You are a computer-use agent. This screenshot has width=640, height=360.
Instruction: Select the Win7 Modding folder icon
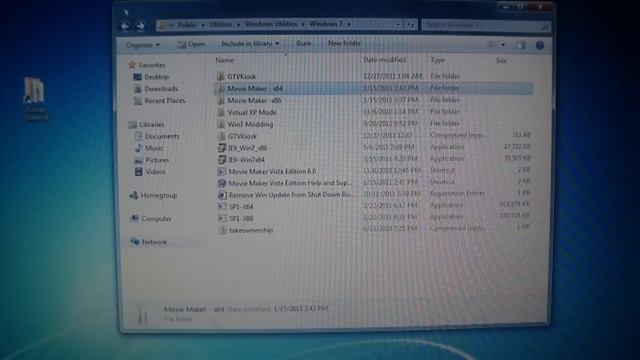[221, 124]
